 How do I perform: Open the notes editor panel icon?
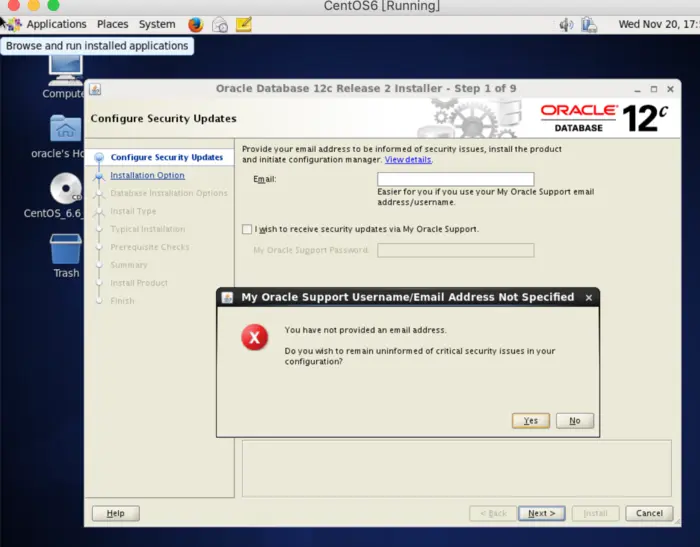(243, 24)
